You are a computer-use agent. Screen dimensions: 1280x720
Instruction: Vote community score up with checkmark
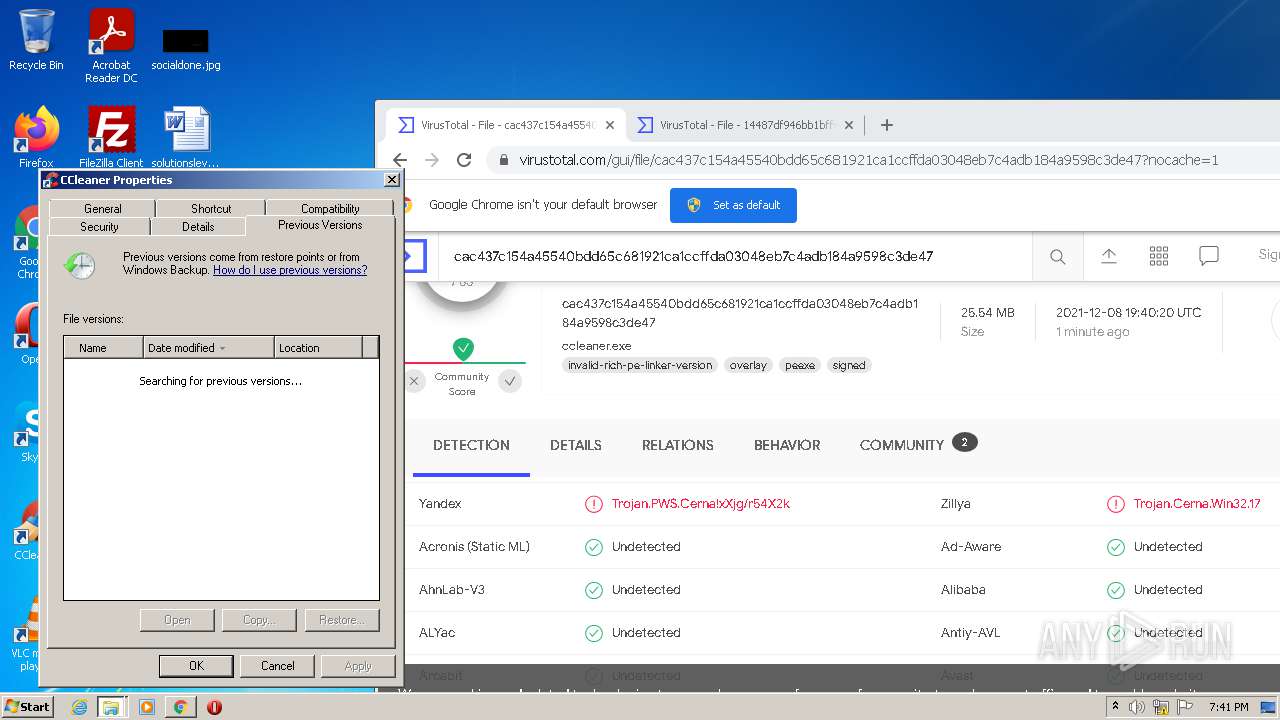pos(510,381)
